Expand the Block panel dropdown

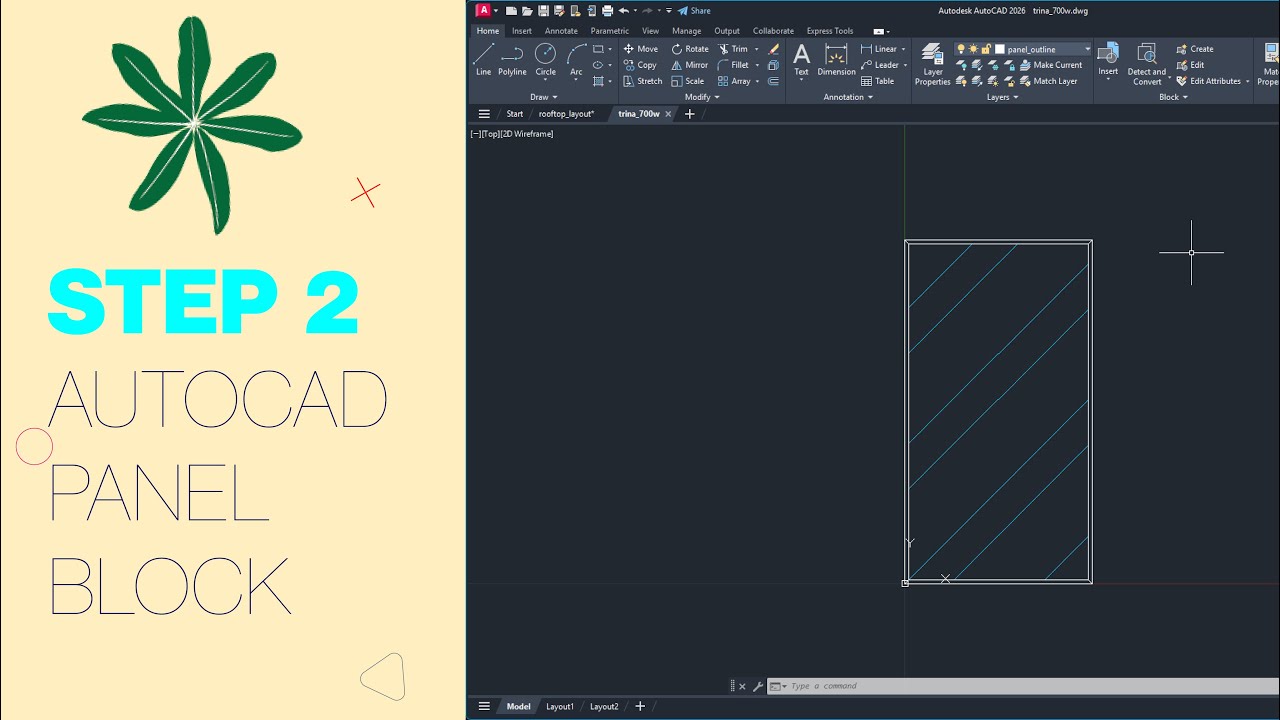pyautogui.click(x=1173, y=97)
